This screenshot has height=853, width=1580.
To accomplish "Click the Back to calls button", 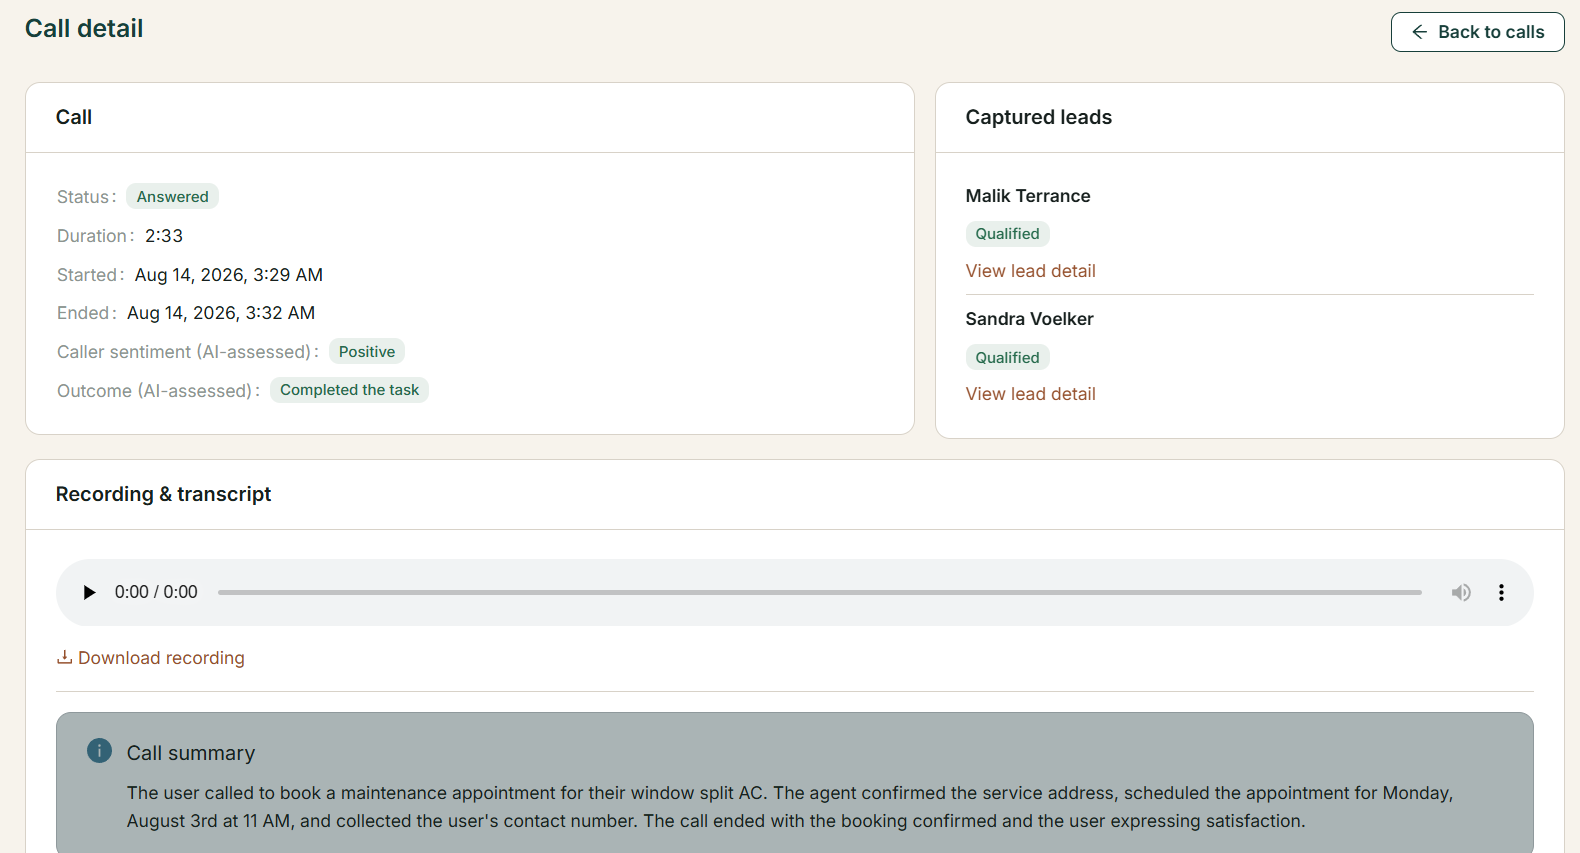I will point(1477,32).
